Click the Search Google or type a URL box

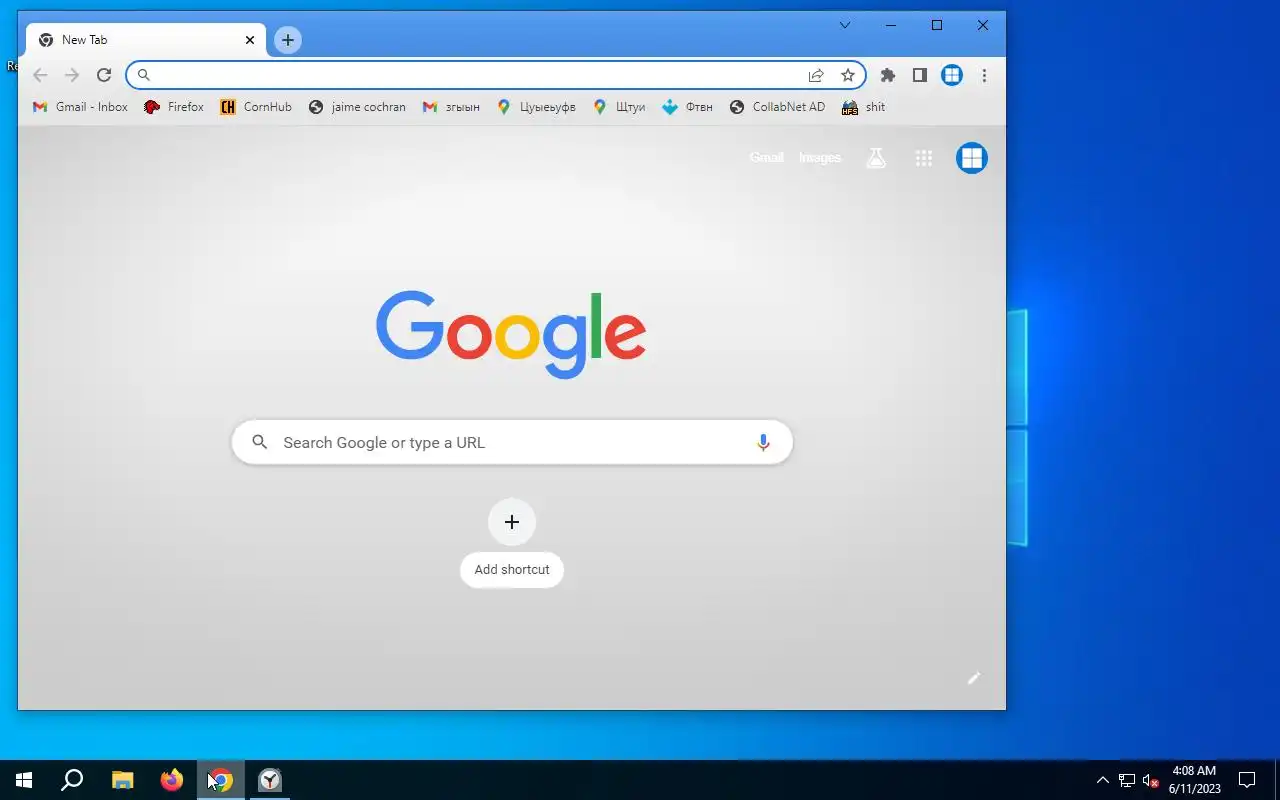(512, 442)
